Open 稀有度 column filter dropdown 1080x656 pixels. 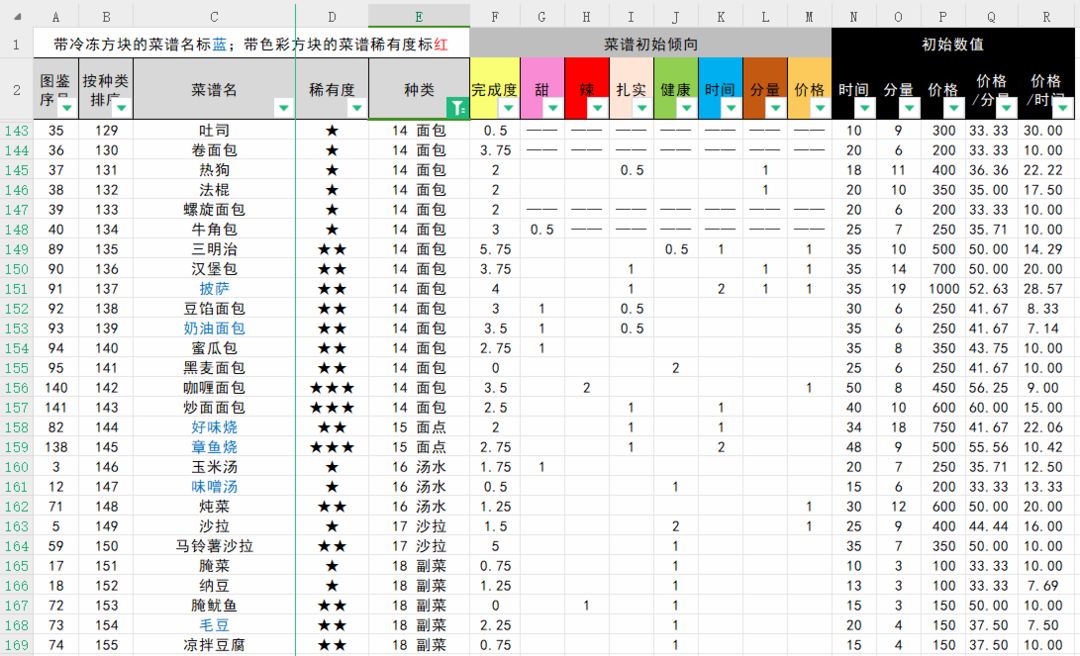[357, 107]
